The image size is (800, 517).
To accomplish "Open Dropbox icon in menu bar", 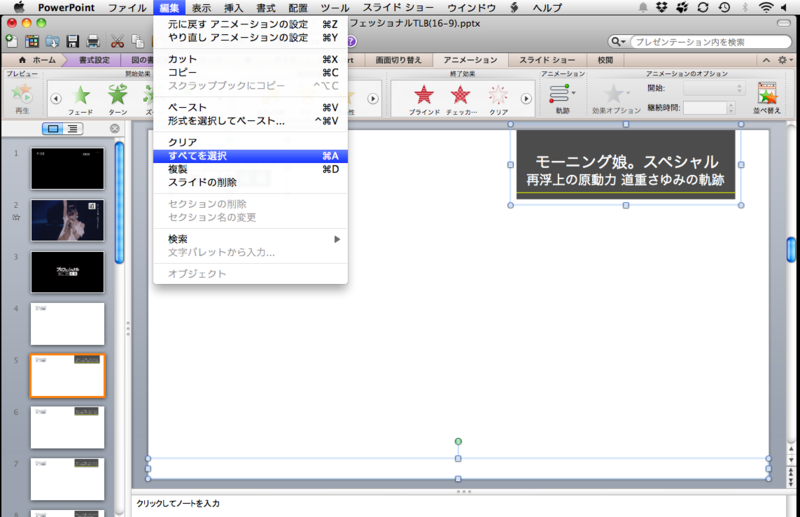I will pos(662,7).
